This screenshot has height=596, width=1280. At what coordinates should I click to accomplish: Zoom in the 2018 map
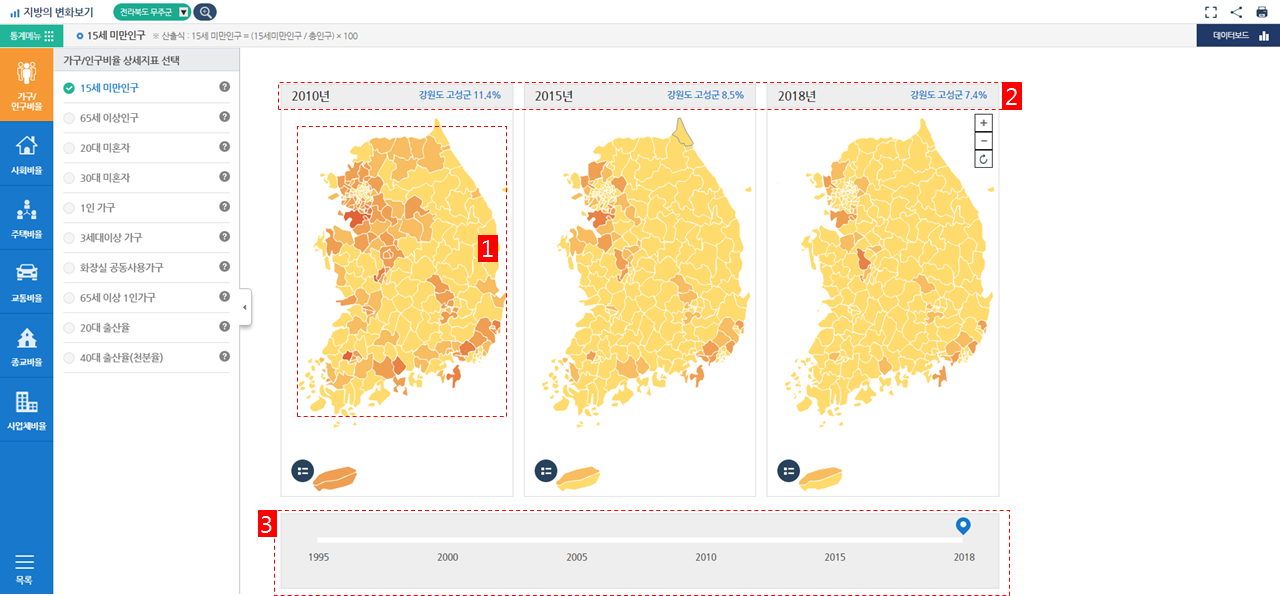[x=983, y=123]
